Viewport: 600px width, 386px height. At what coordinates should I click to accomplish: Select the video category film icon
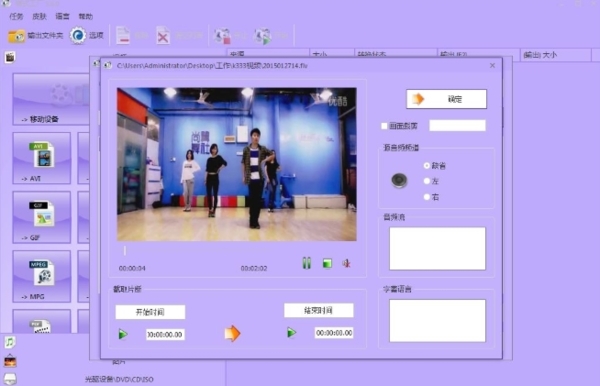click(x=10, y=57)
